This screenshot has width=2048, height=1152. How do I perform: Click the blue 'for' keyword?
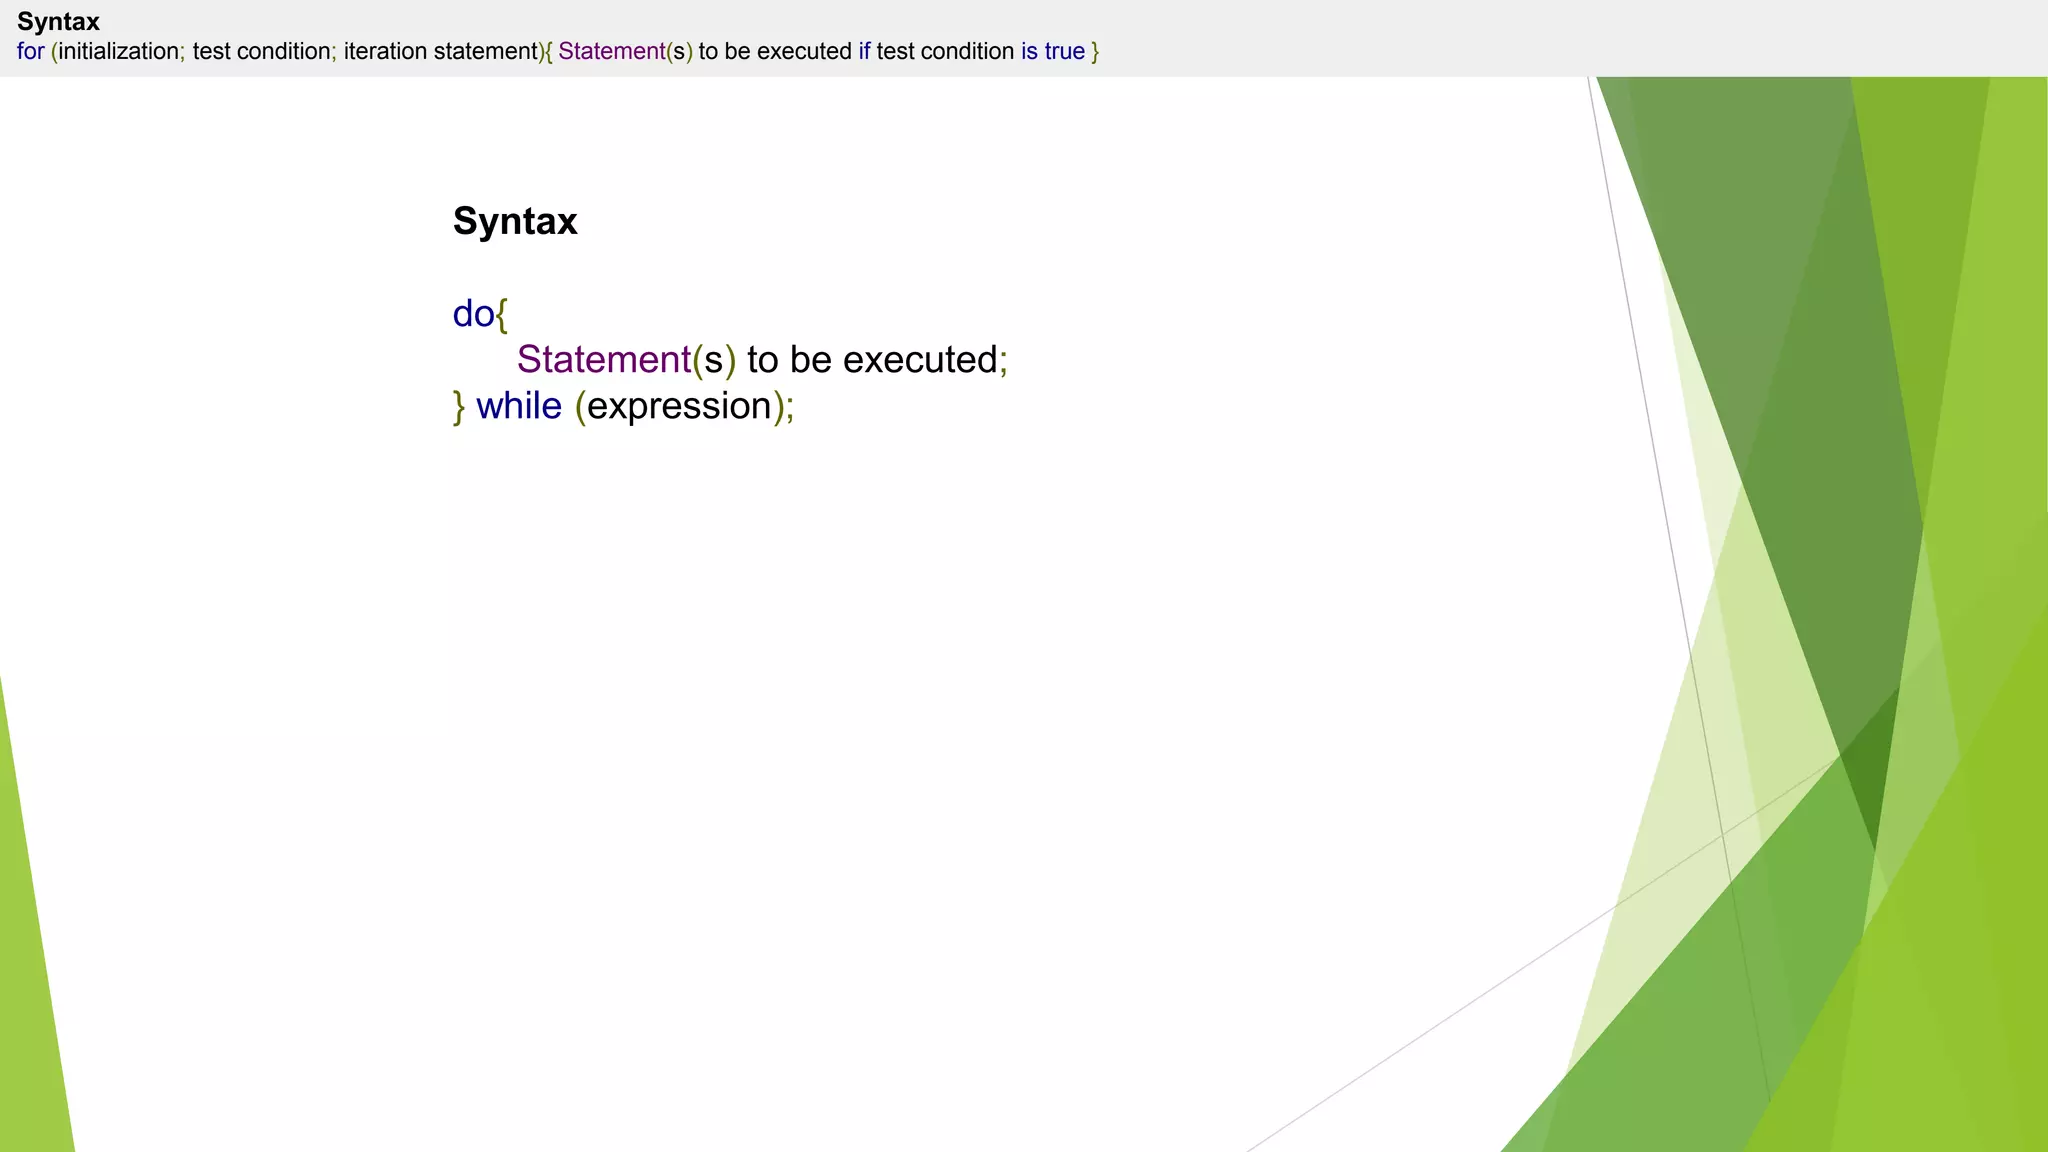pos(30,51)
